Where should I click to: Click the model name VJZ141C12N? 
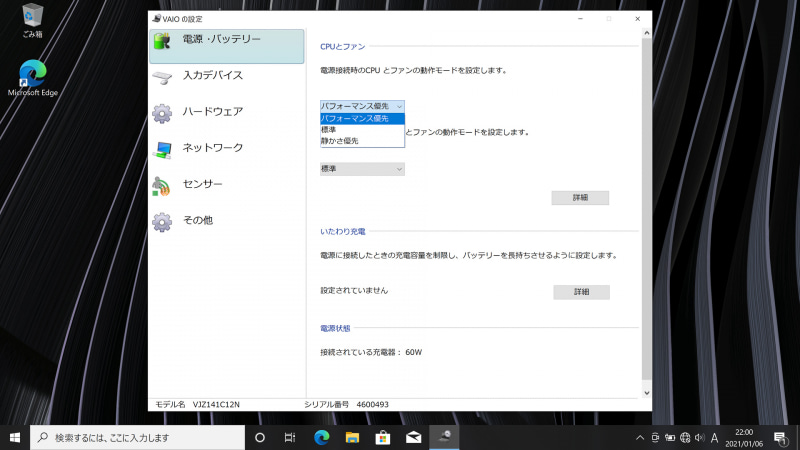pos(216,404)
